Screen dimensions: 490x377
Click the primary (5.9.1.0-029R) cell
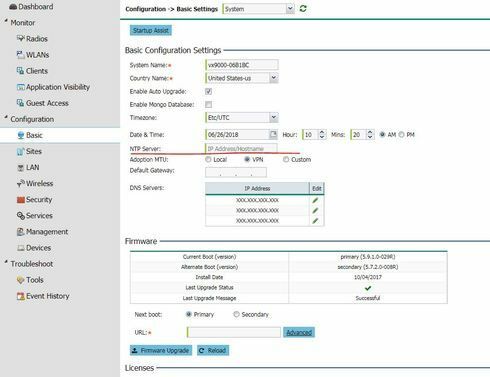tap(368, 257)
